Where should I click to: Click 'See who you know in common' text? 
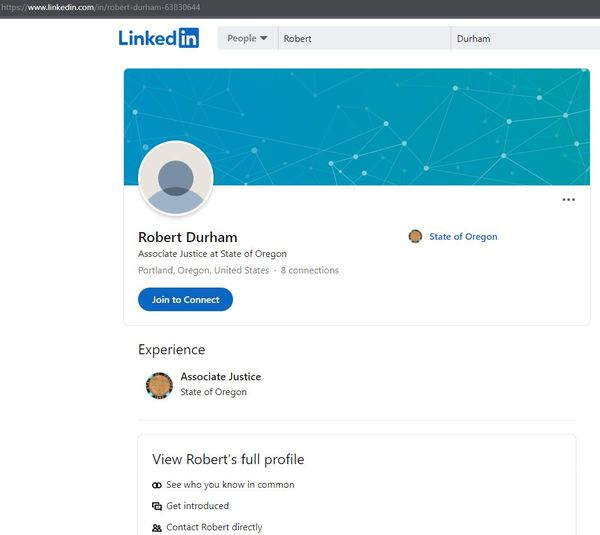click(230, 484)
